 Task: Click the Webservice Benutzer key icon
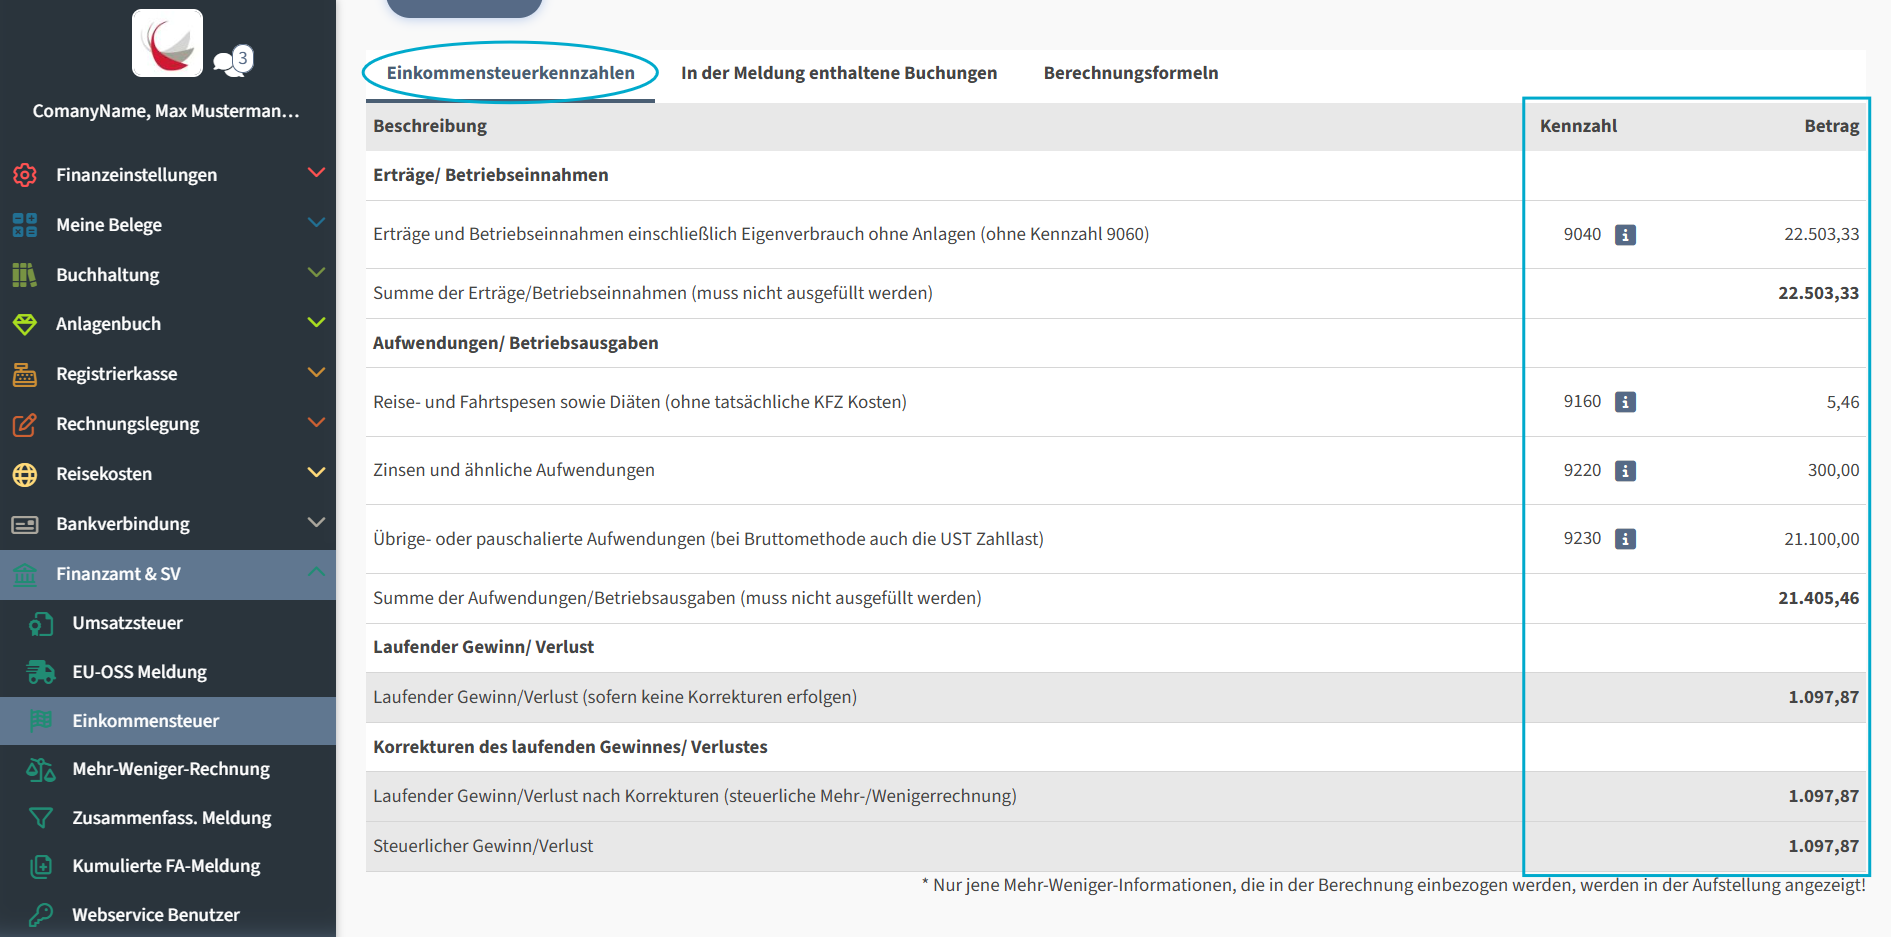click(x=41, y=914)
